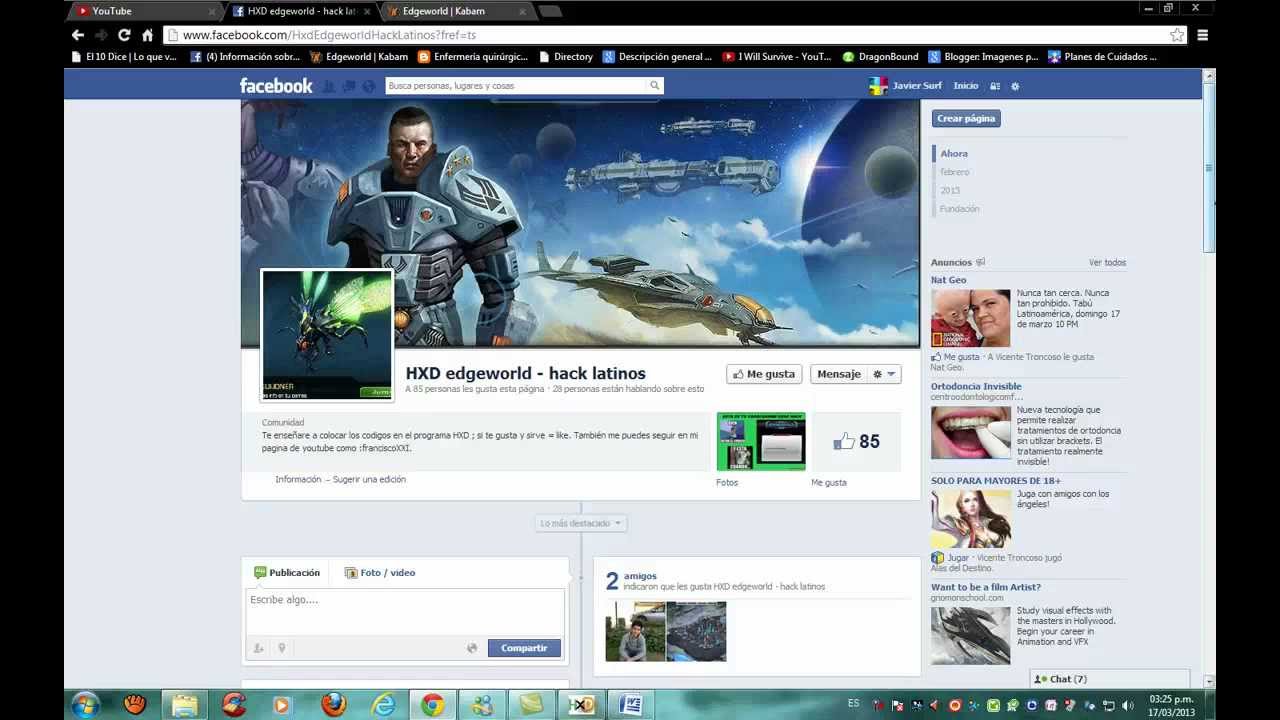Select Ahora in the timeline navigator
Screen dimensions: 1280x720
click(954, 154)
